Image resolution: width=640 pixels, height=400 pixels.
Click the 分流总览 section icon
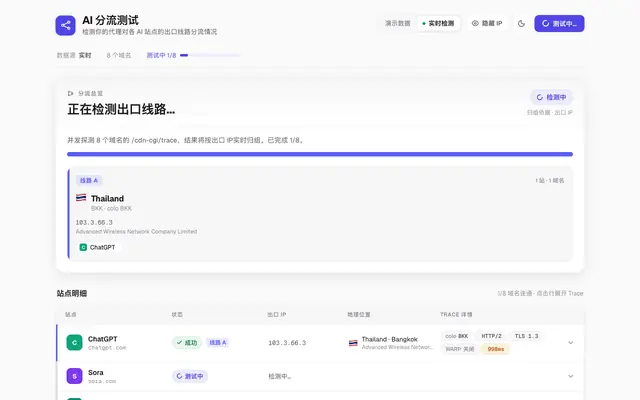click(71, 93)
